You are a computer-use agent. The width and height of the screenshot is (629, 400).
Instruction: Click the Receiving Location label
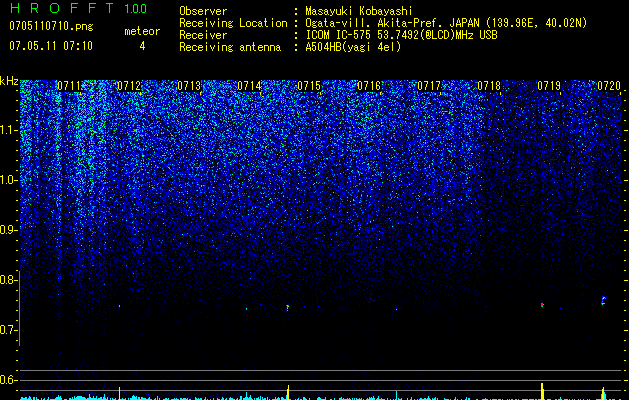(x=233, y=23)
